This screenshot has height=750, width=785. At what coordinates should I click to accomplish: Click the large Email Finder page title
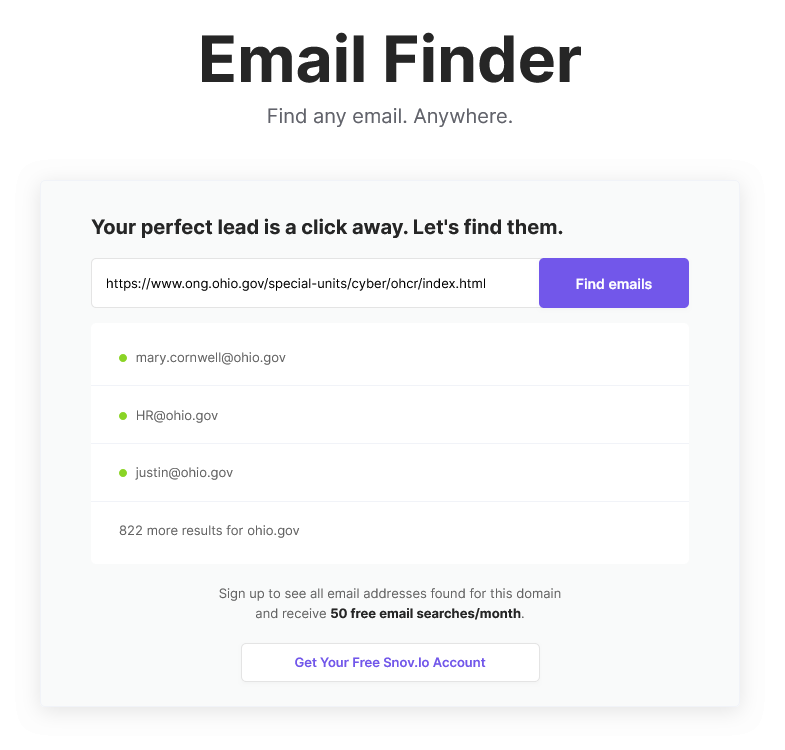click(390, 60)
